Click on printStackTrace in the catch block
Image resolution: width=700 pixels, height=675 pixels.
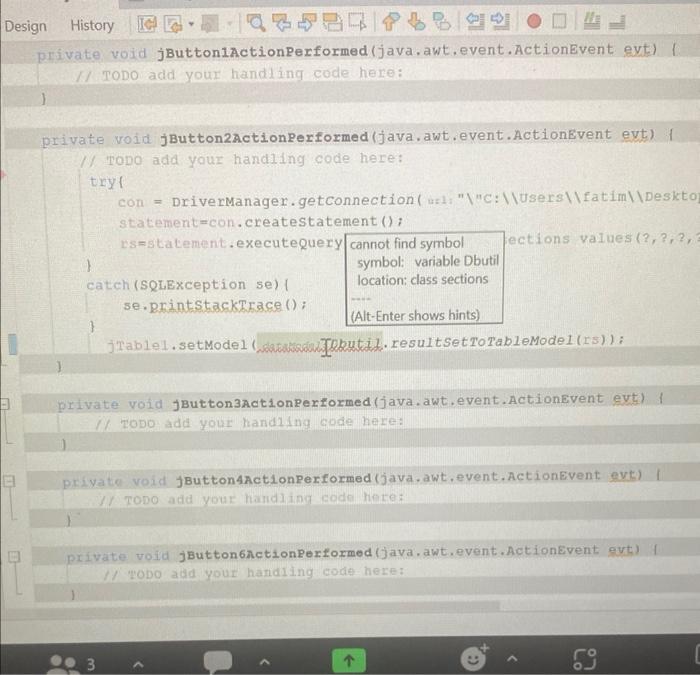(x=216, y=305)
